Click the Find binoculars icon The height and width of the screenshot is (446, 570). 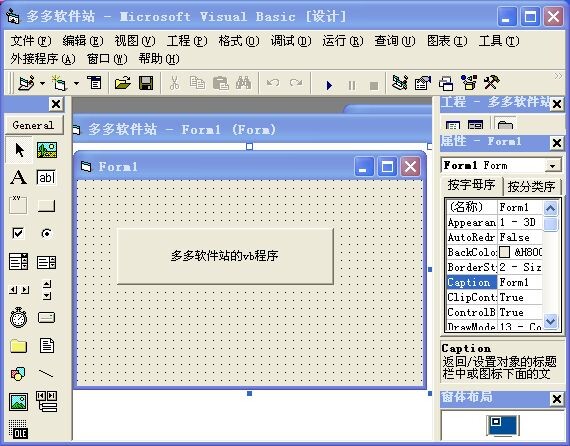pyautogui.click(x=243, y=83)
